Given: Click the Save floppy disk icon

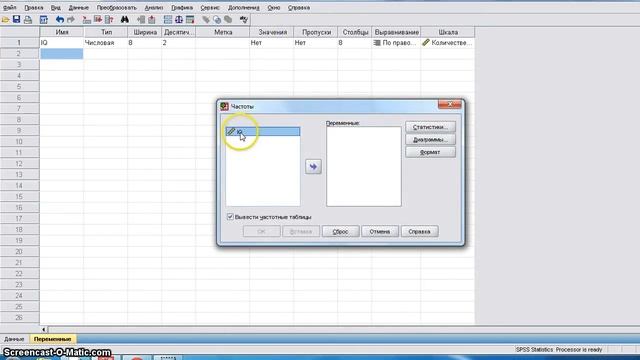Looking at the screenshot, I should [x=16, y=19].
